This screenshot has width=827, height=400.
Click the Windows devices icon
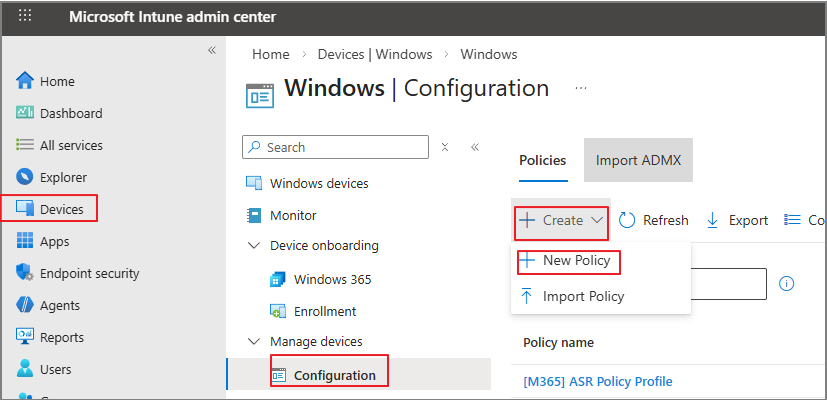pos(255,184)
